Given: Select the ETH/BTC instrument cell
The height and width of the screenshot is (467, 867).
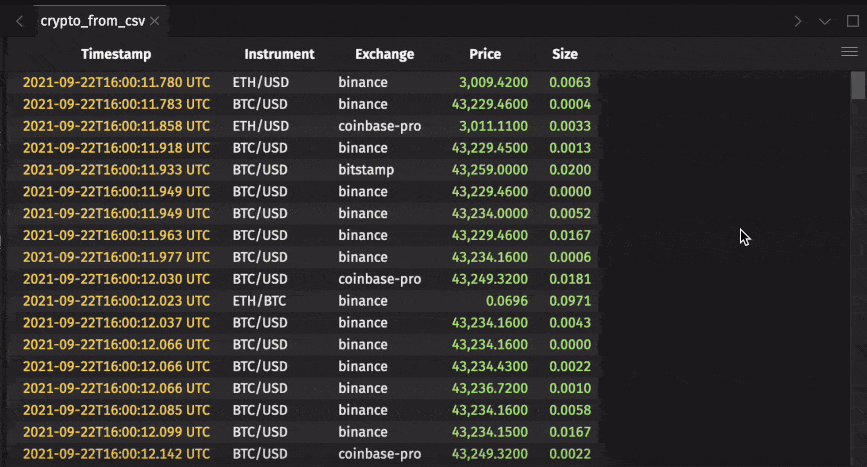Looking at the screenshot, I should click(261, 301).
